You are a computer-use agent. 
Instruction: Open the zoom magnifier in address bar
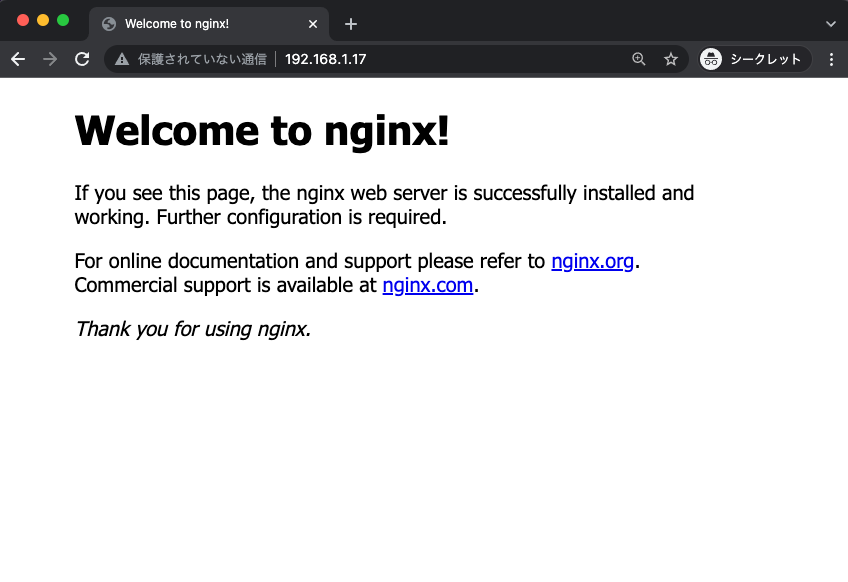[x=639, y=59]
